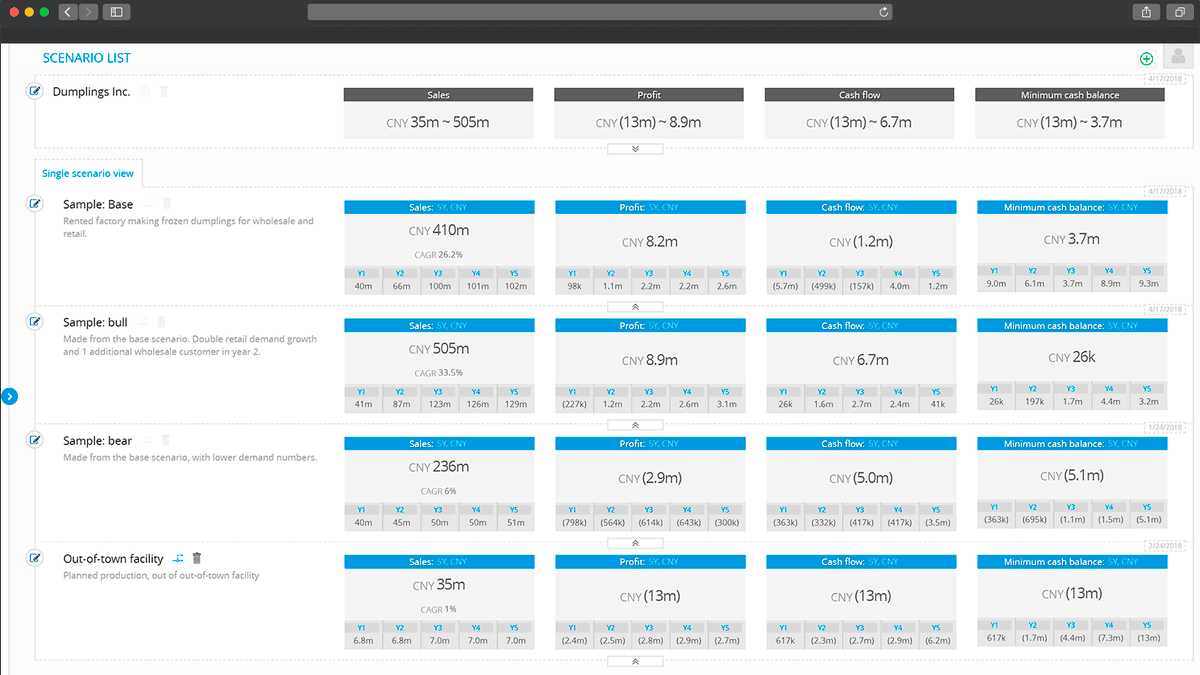Edit the Dumplings Inc. company entry

36,91
